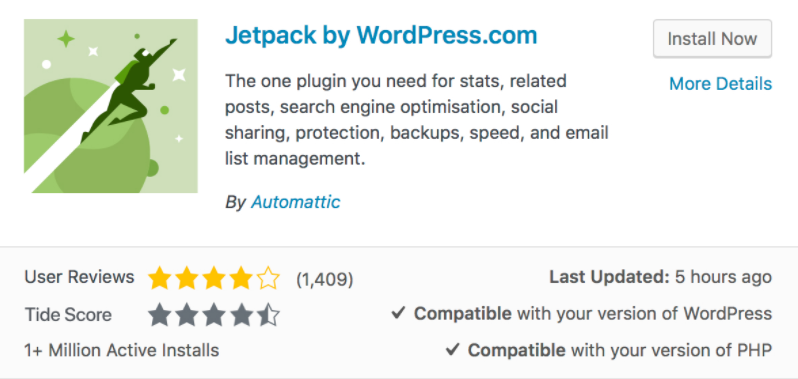Image resolution: width=798 pixels, height=379 pixels.
Task: Click the first gold user review star
Action: [160, 278]
